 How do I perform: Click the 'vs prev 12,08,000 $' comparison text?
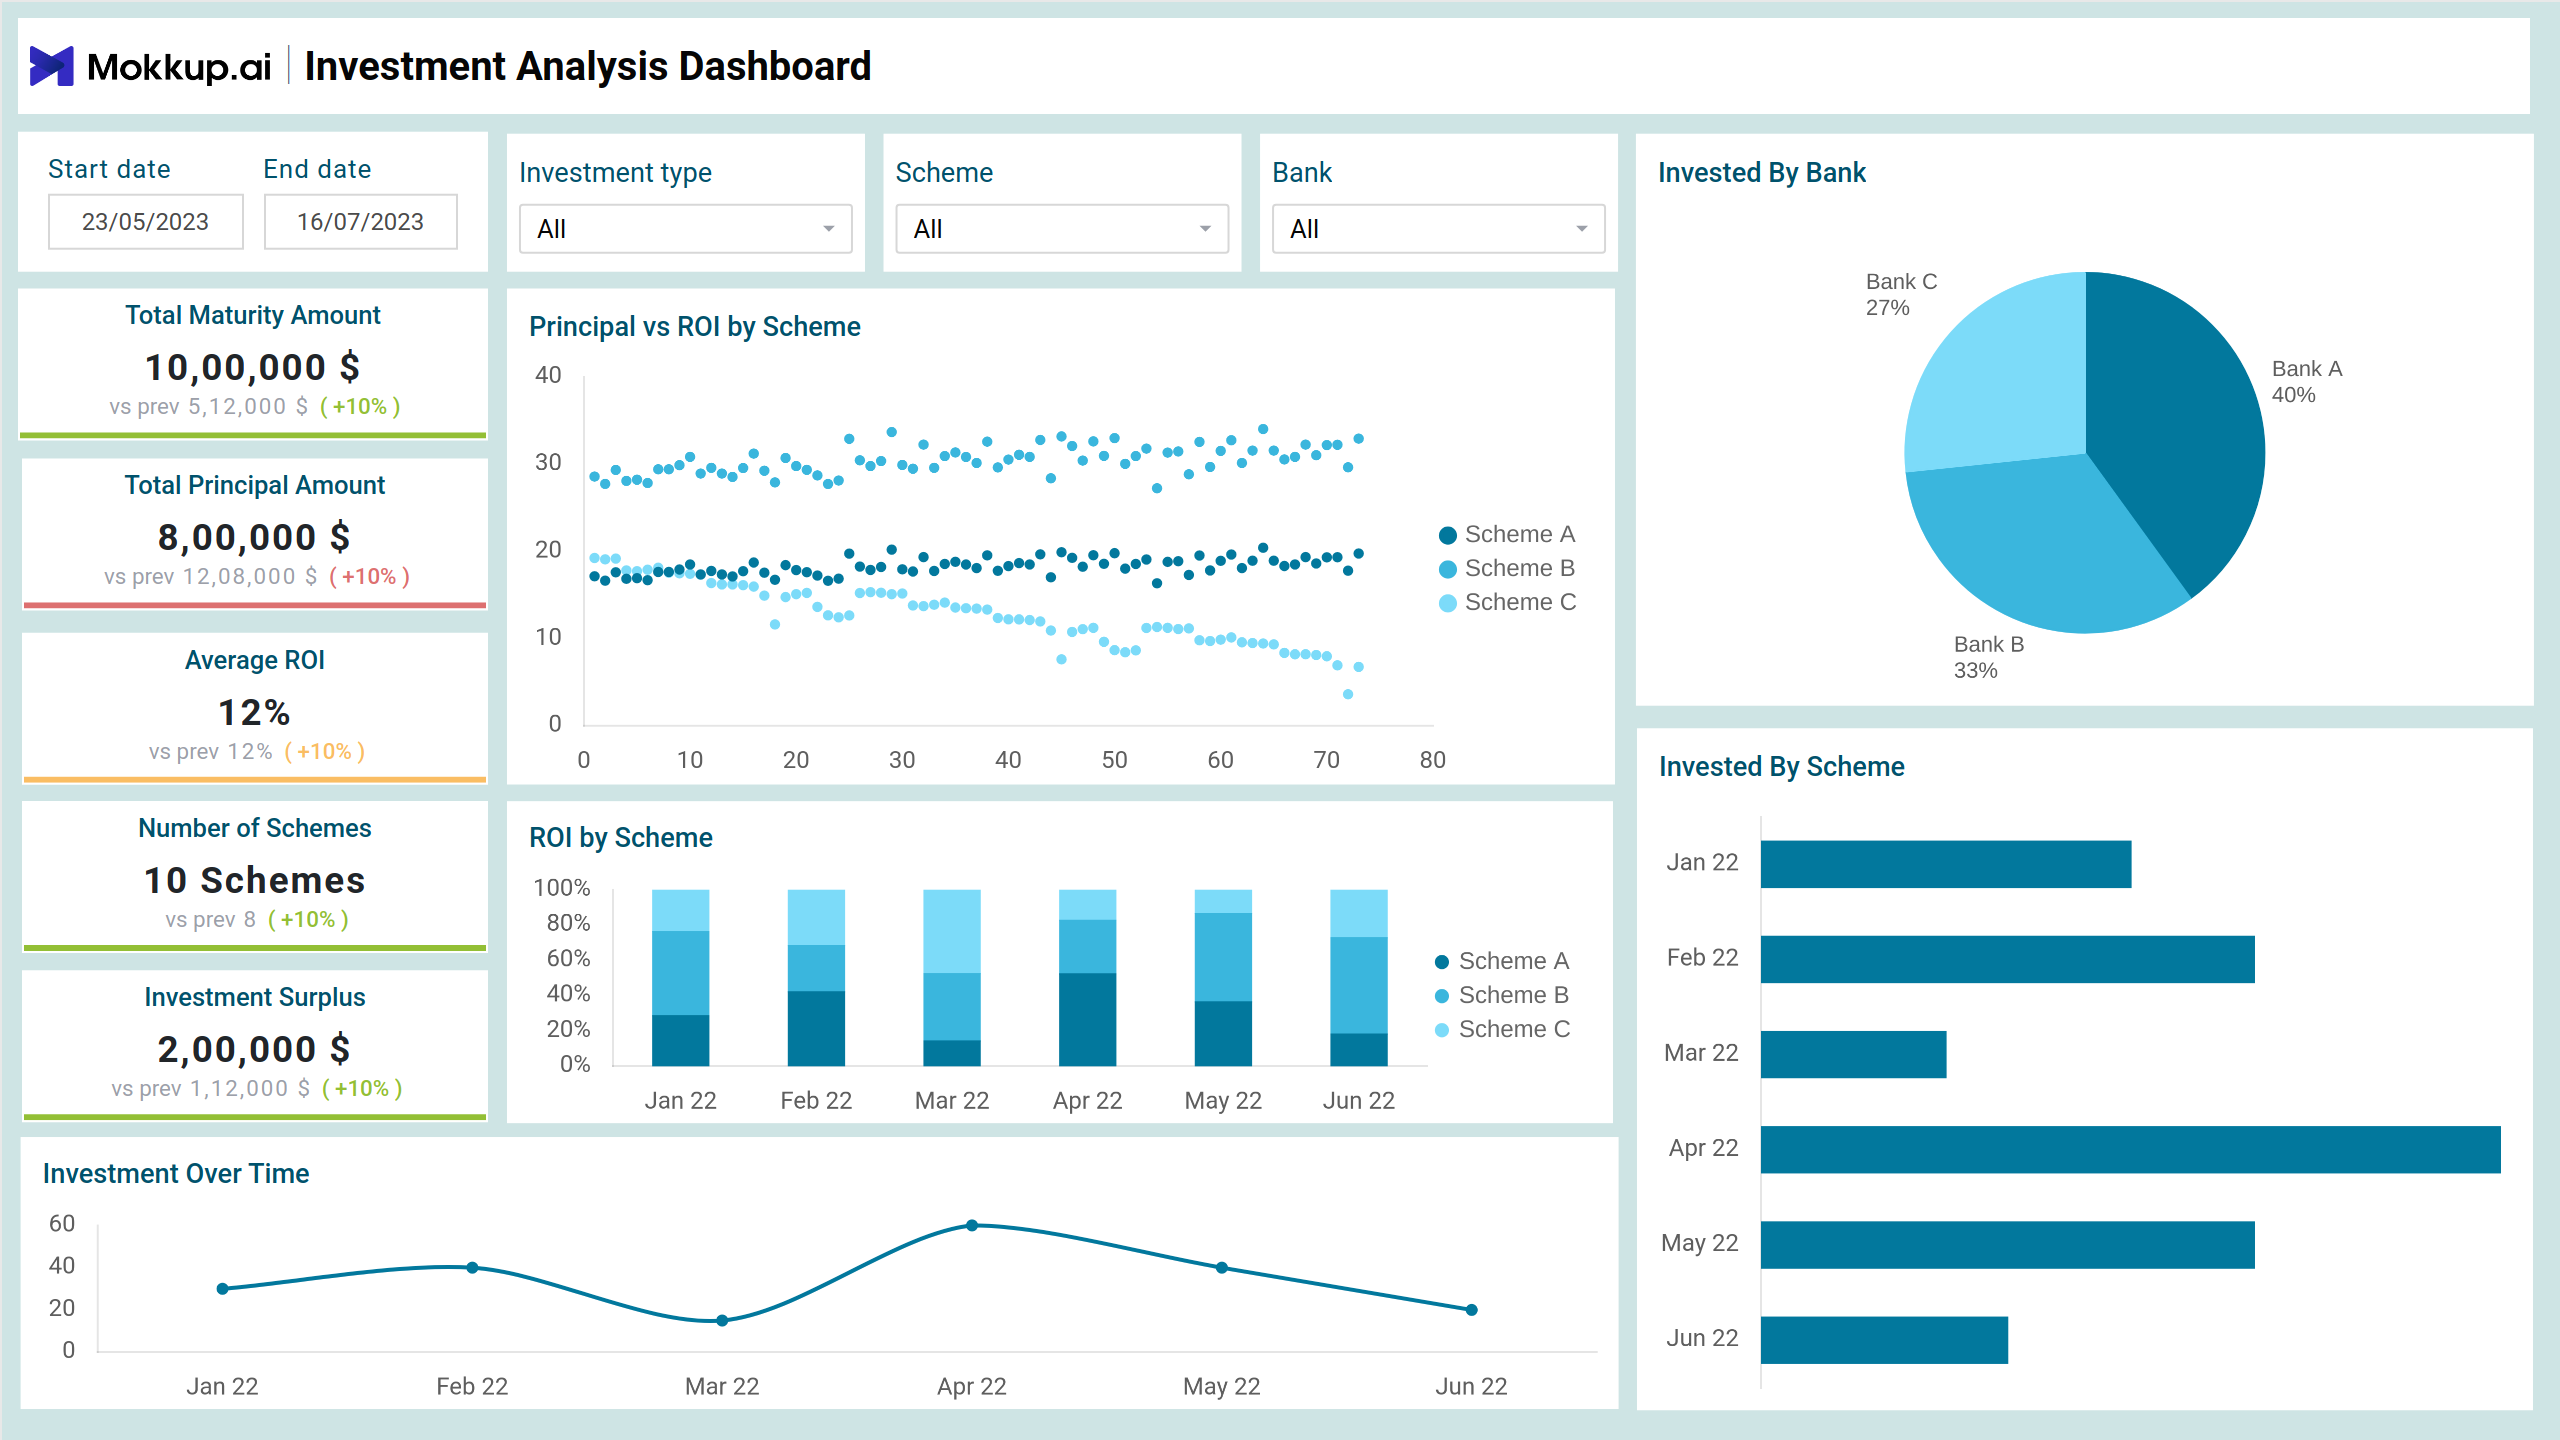pyautogui.click(x=211, y=577)
